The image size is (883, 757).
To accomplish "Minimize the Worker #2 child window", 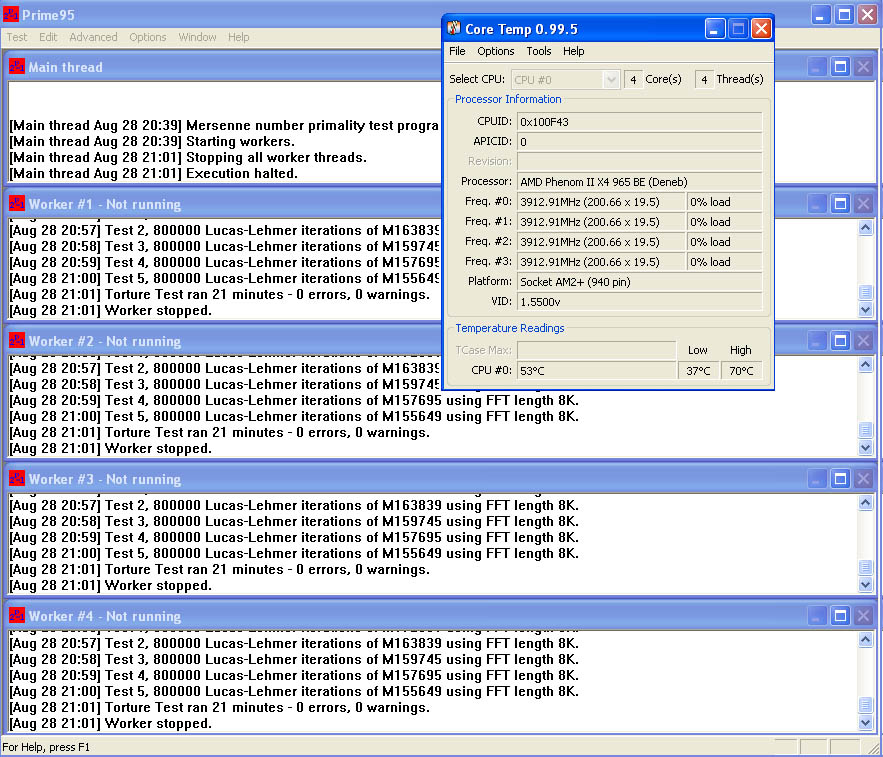I will (817, 340).
